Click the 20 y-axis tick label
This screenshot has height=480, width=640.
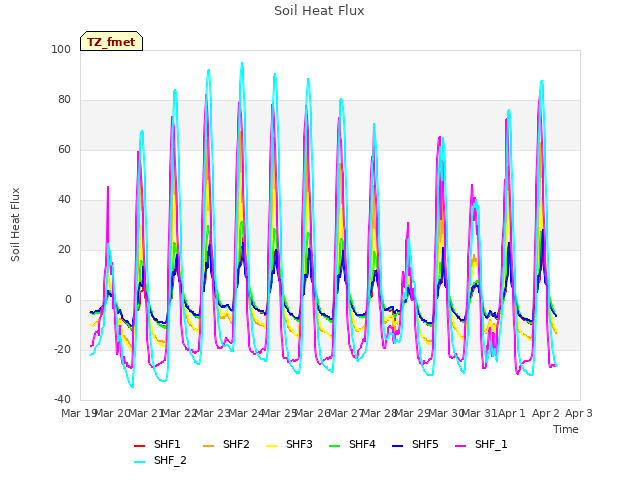[64, 249]
